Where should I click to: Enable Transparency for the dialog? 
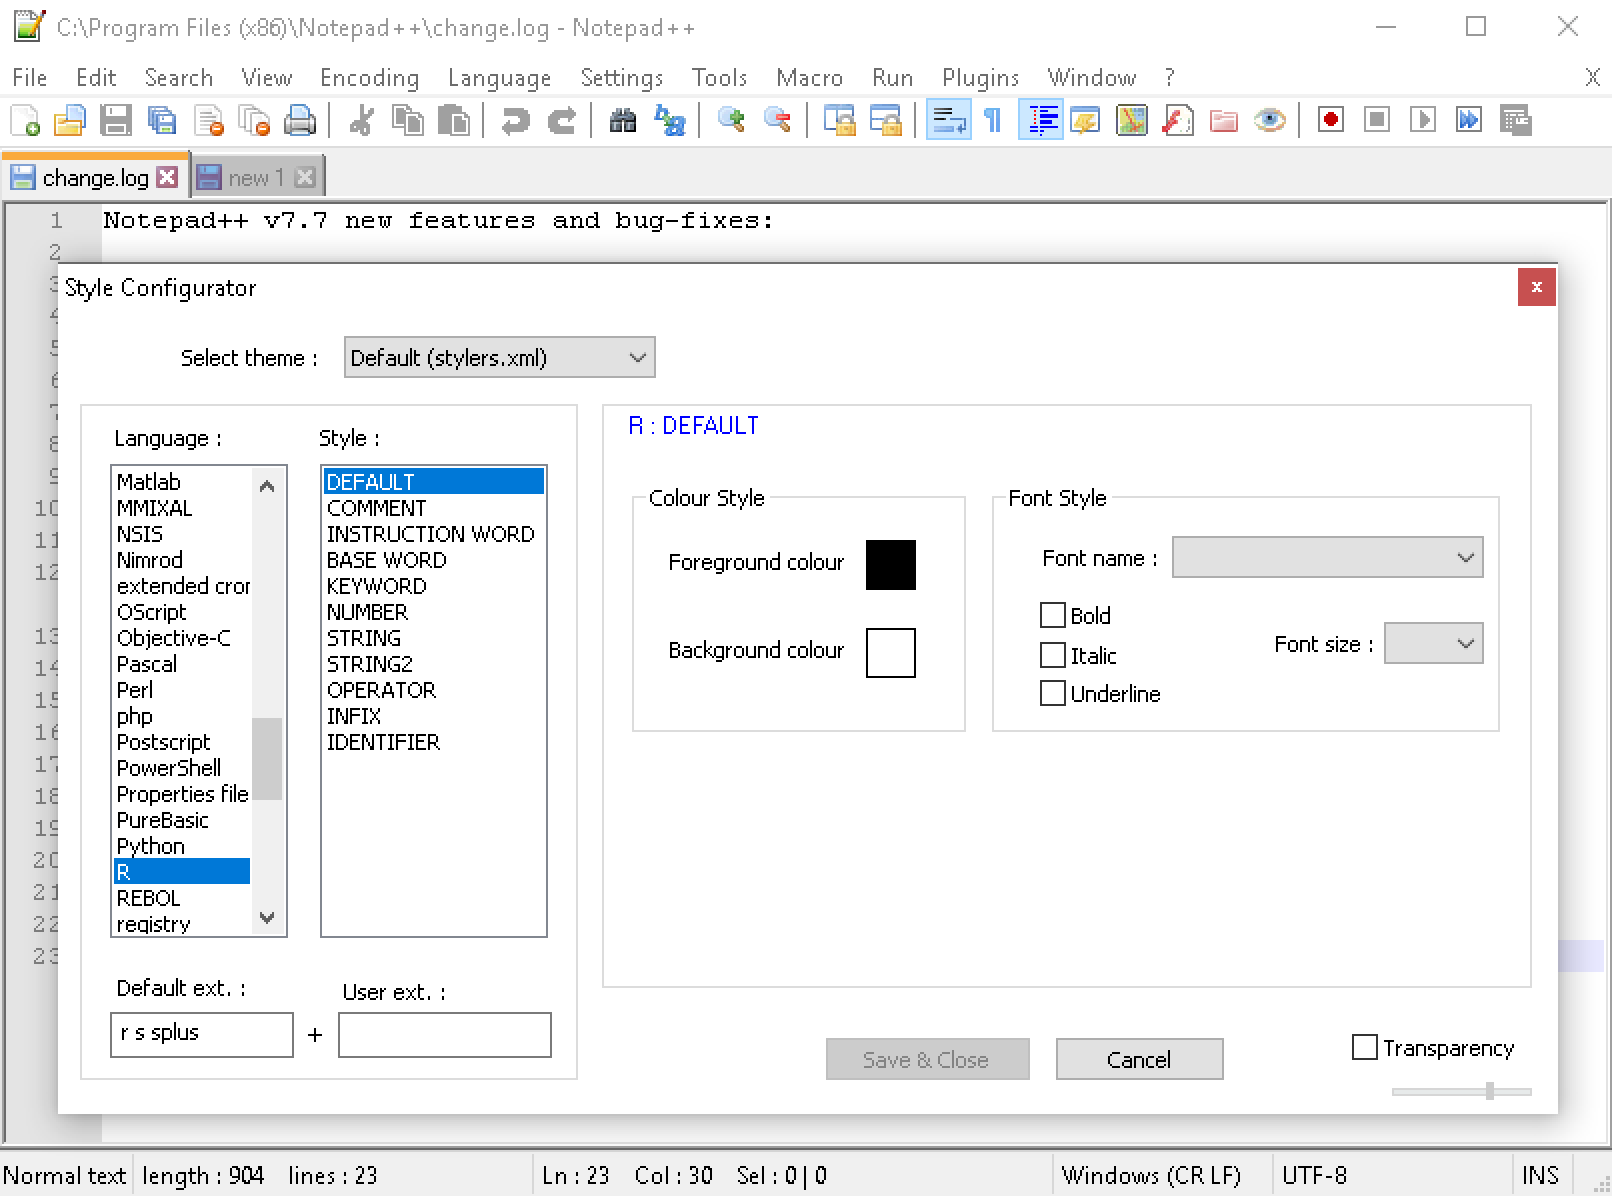[x=1365, y=1047]
